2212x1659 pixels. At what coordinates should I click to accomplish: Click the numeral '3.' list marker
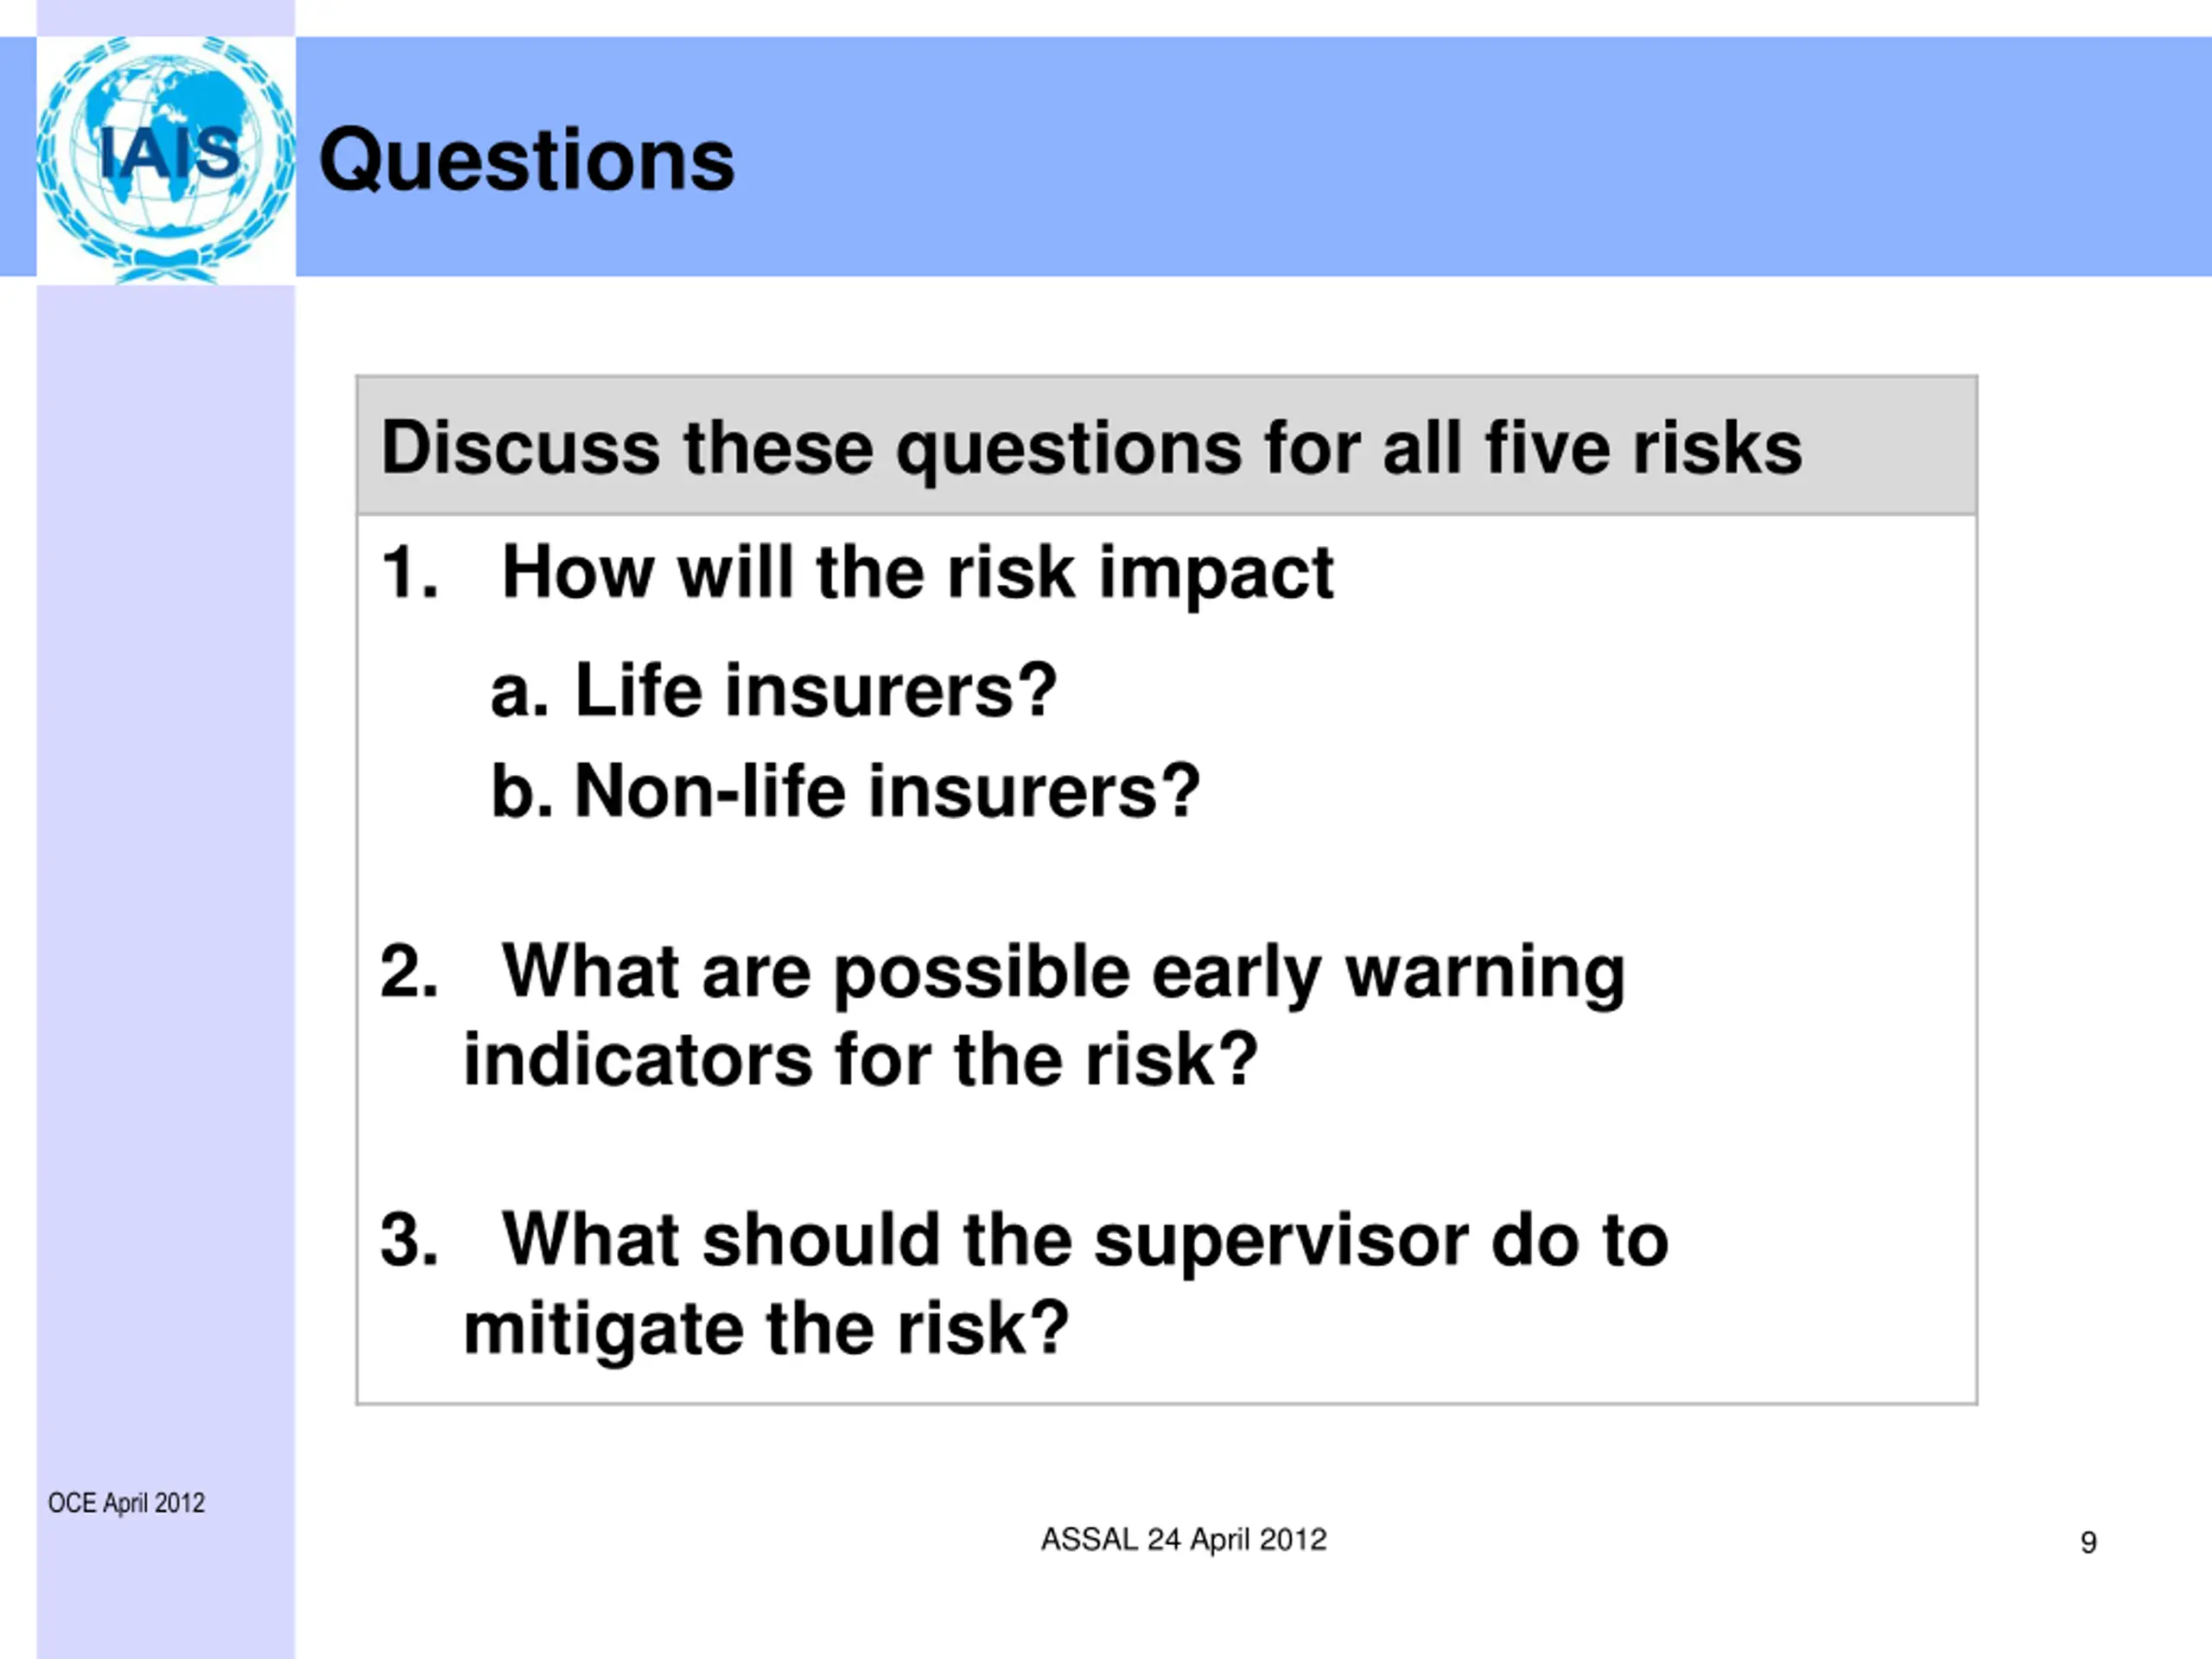(x=409, y=1240)
